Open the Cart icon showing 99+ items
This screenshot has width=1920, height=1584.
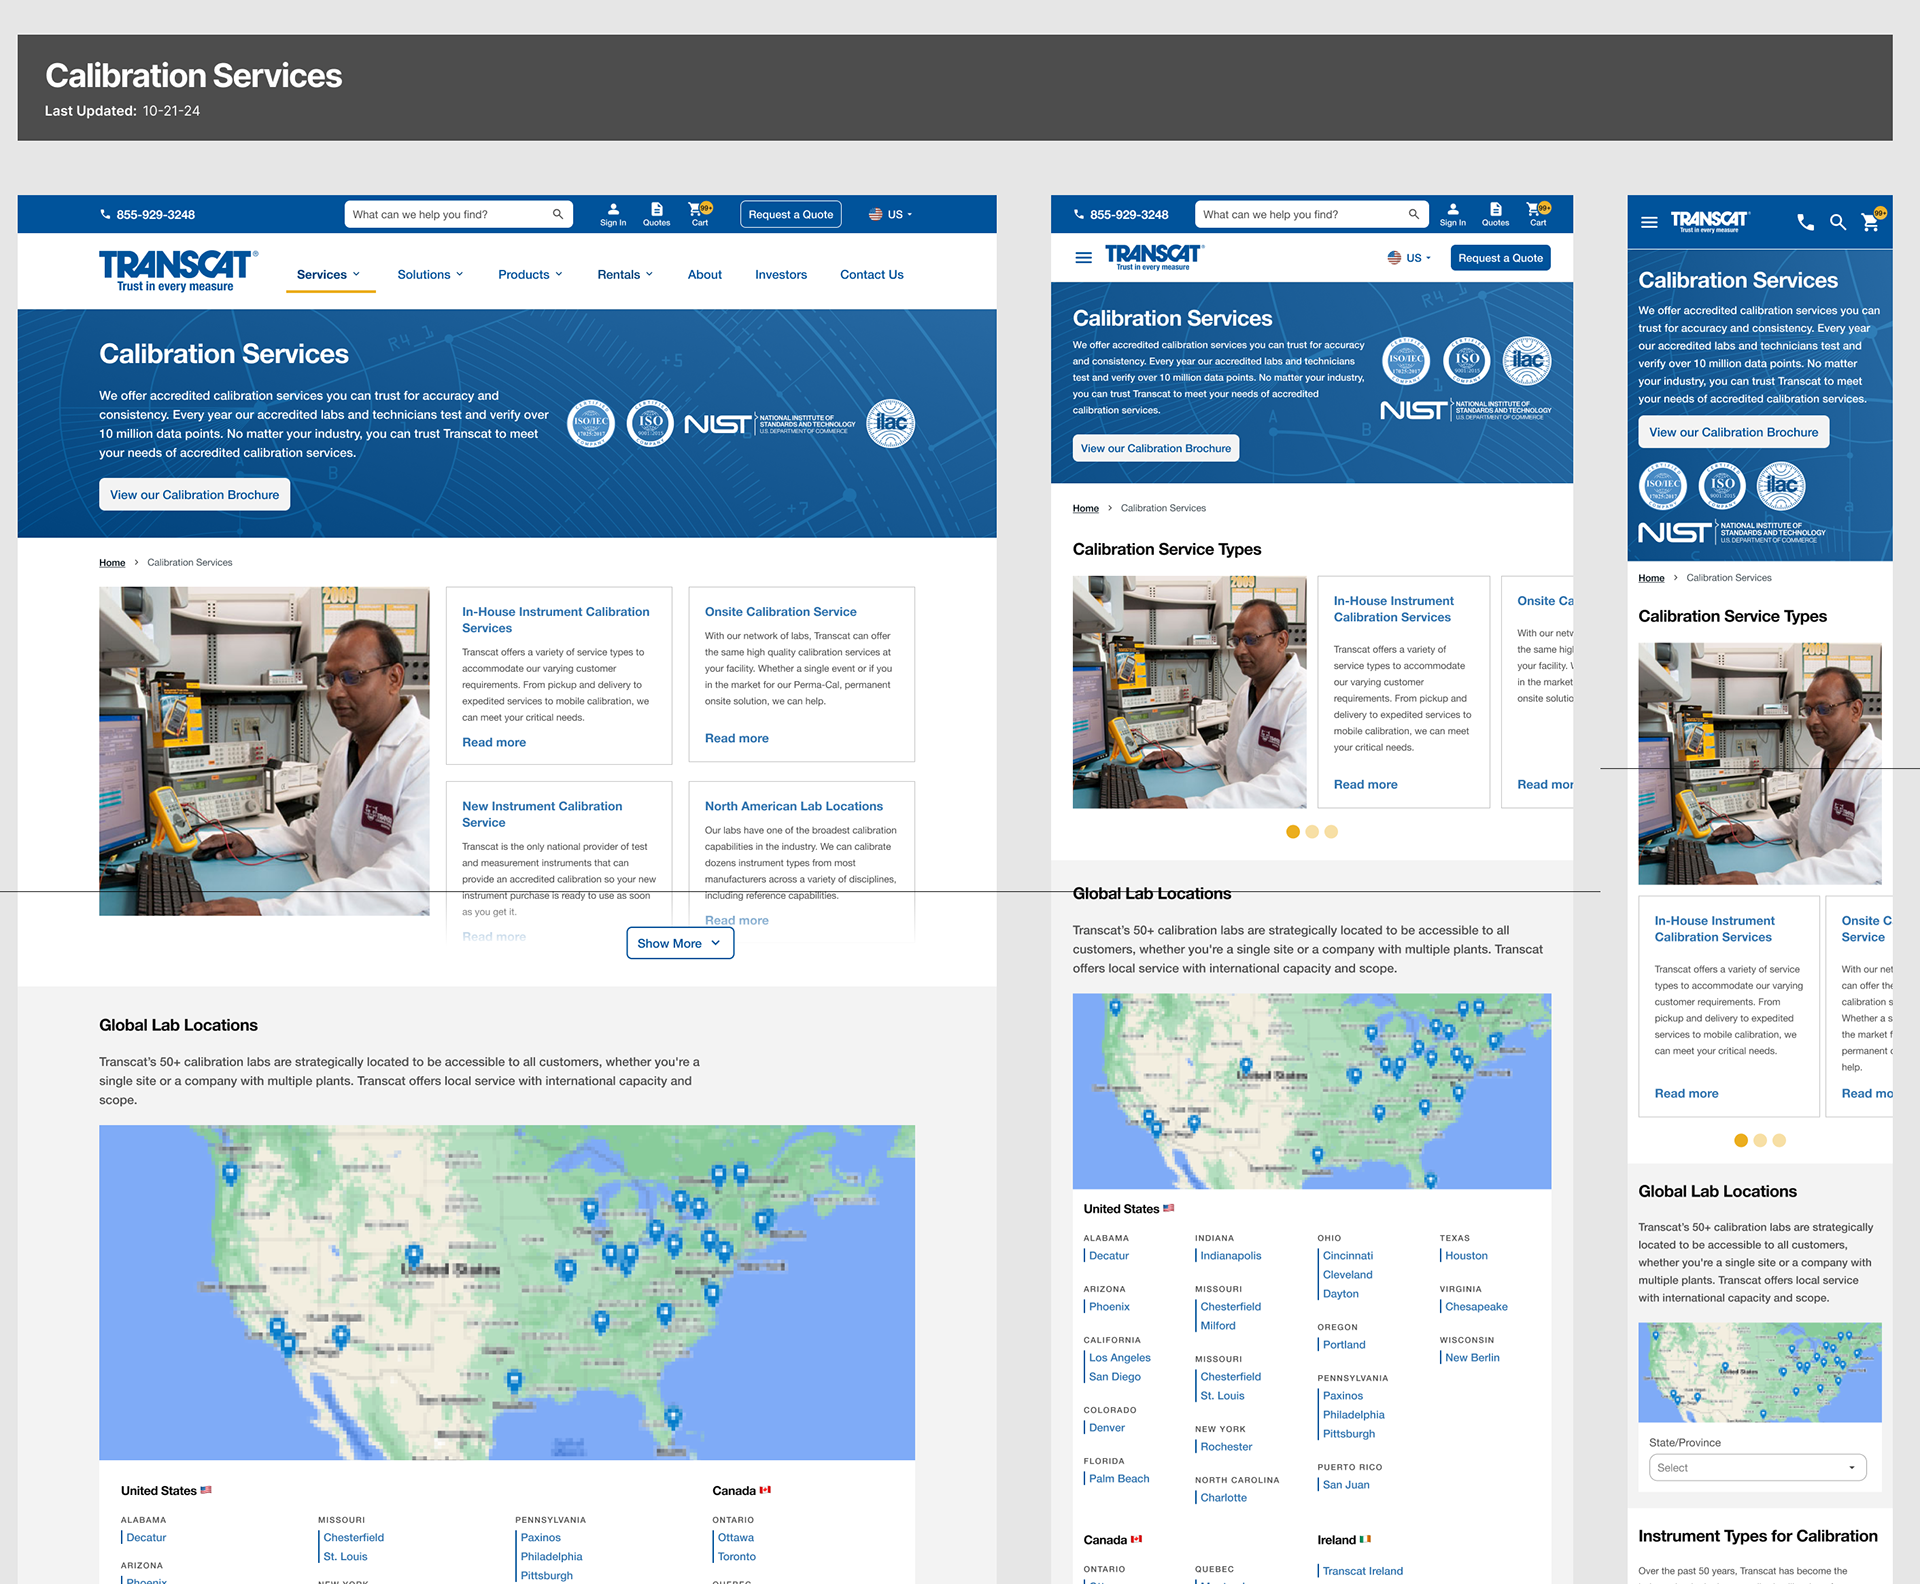click(698, 212)
